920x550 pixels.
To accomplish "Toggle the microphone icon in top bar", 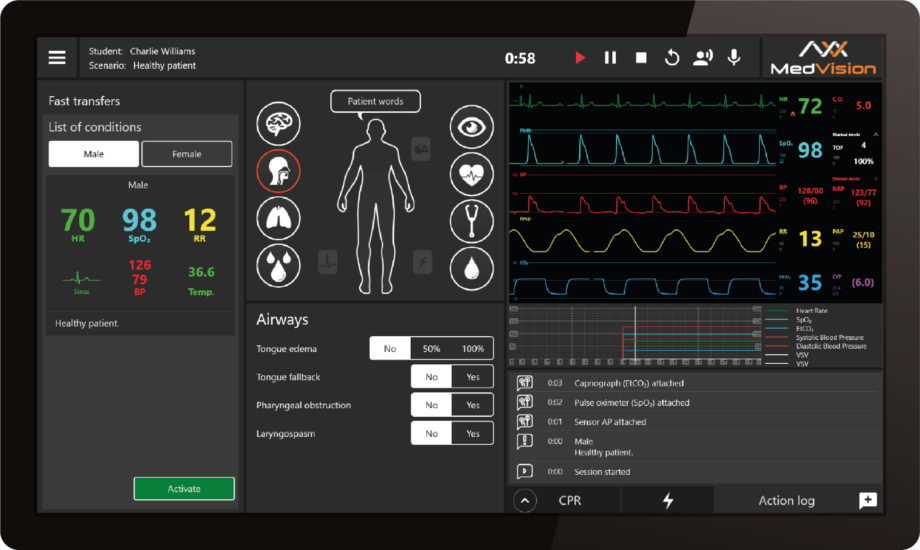I will click(734, 58).
